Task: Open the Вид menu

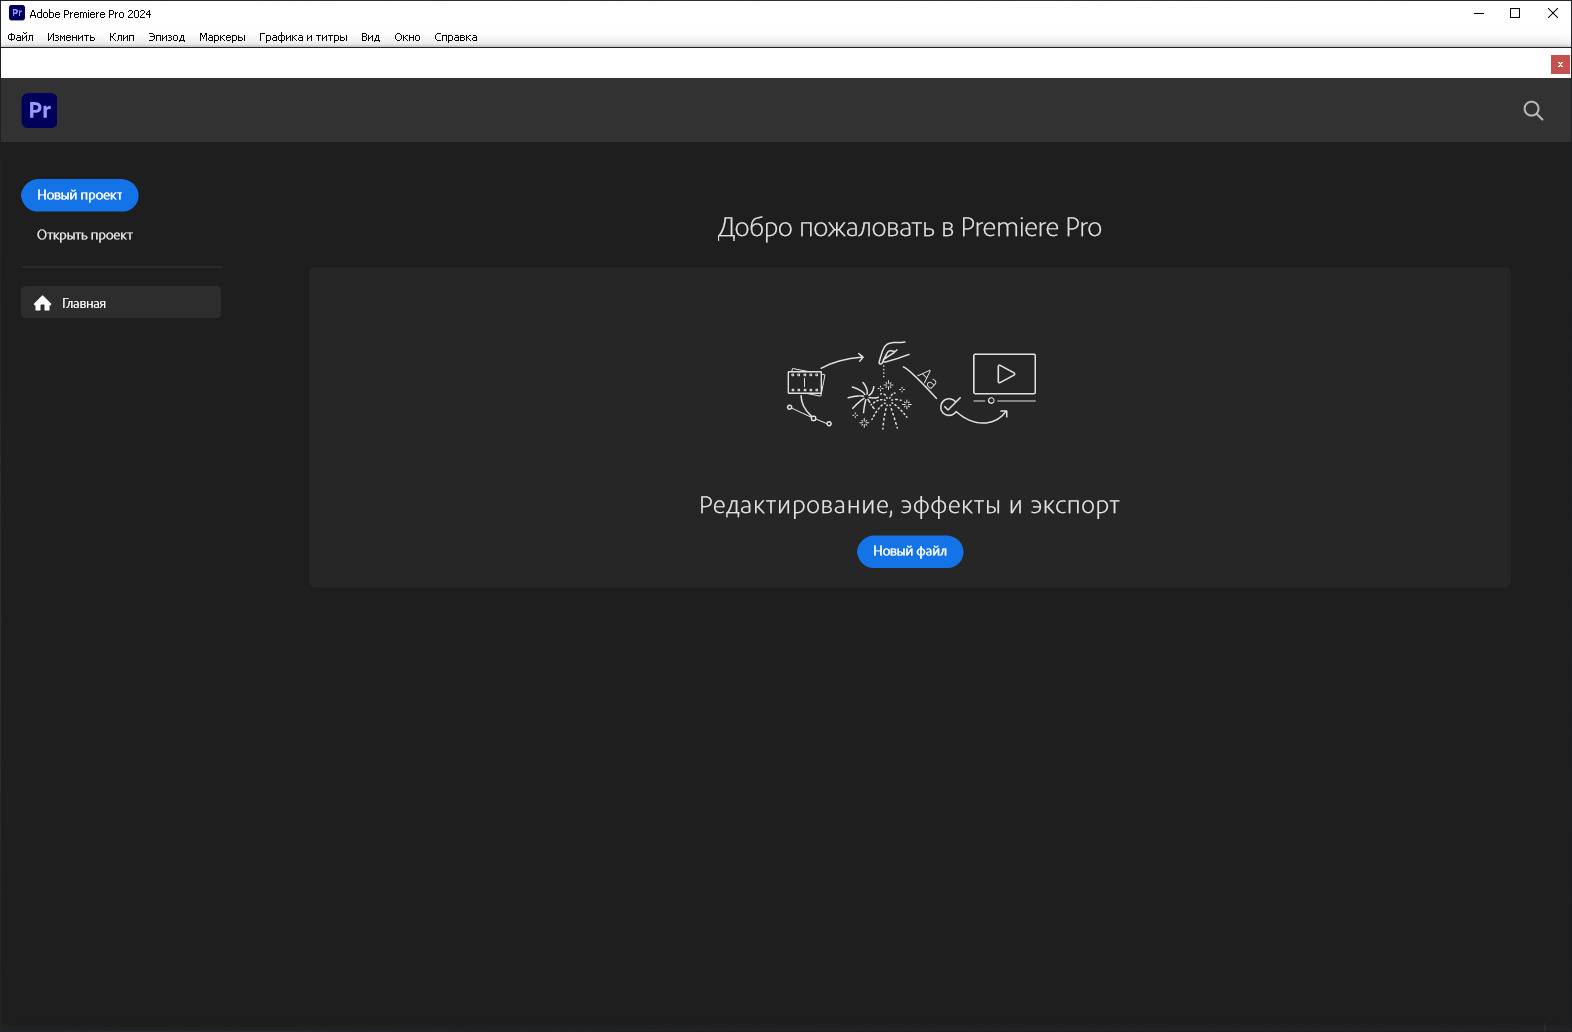Action: pyautogui.click(x=370, y=37)
